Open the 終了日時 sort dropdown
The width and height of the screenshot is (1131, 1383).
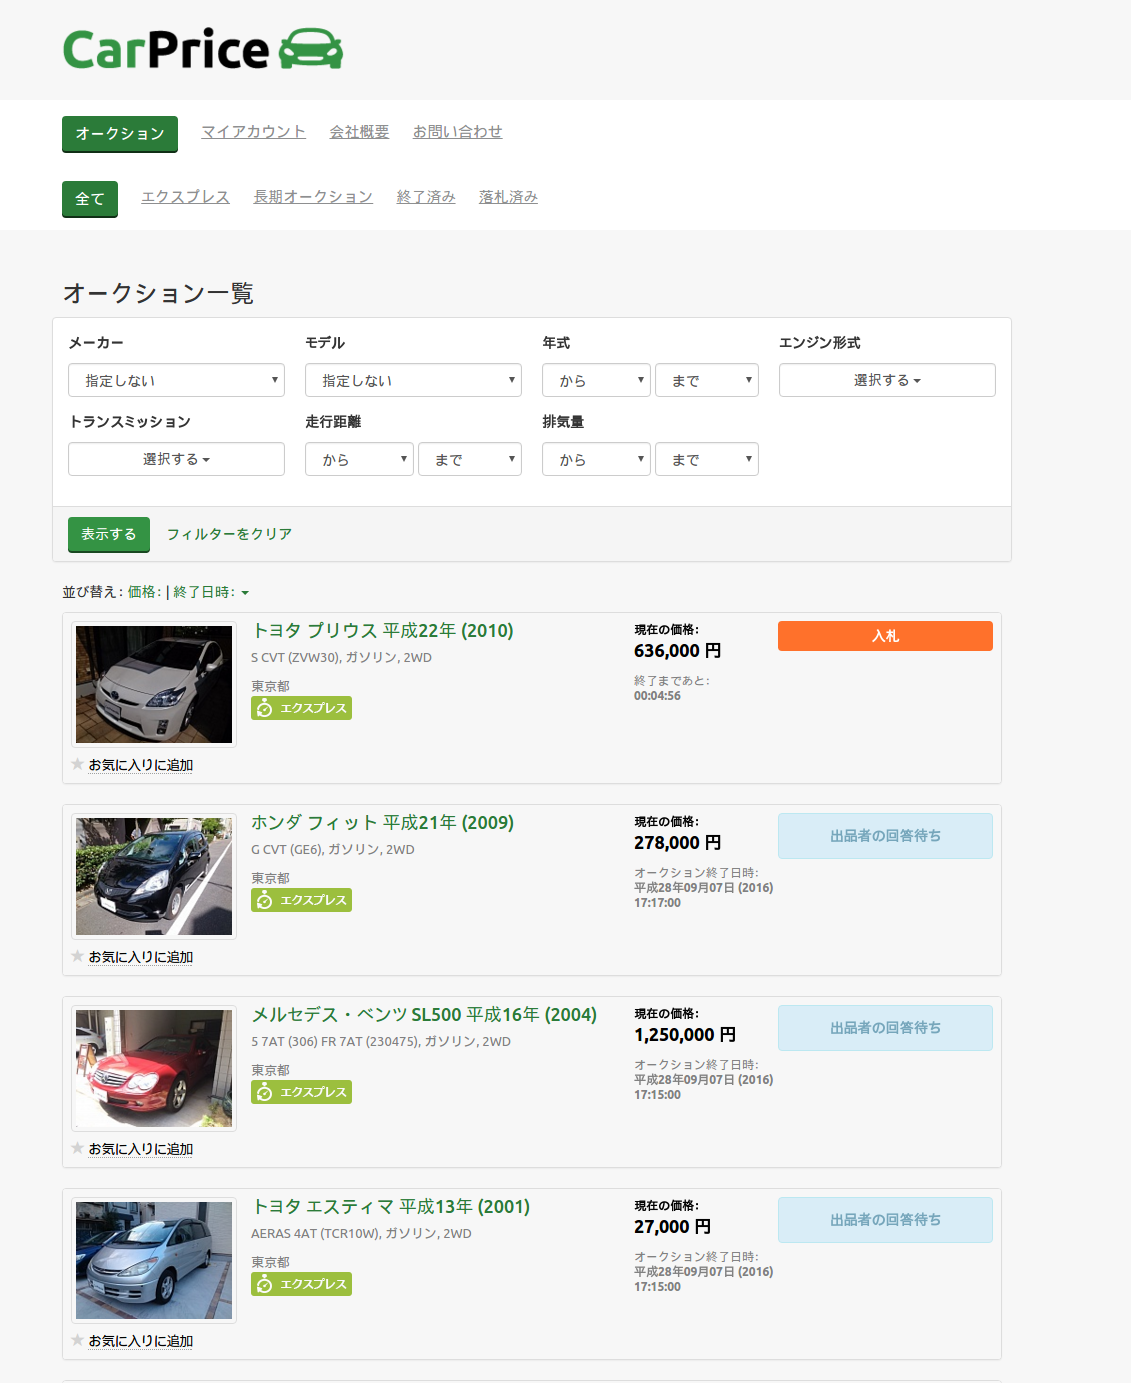pyautogui.click(x=211, y=592)
